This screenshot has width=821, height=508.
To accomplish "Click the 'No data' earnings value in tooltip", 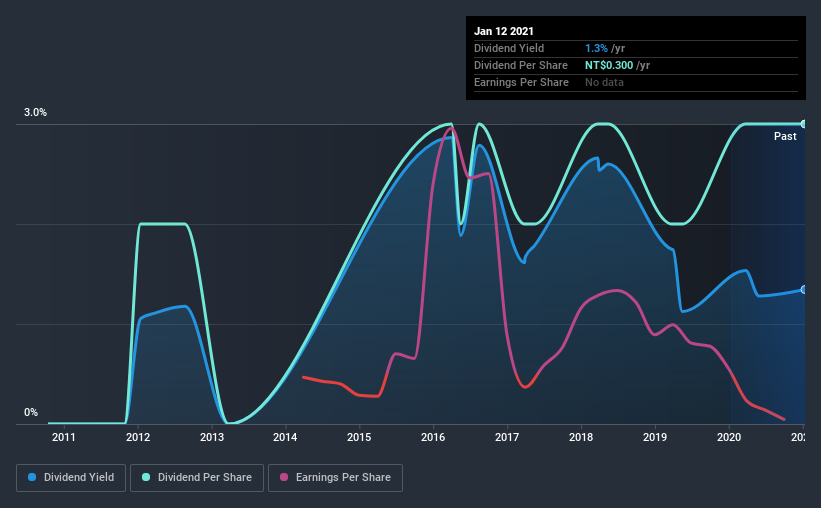I will (604, 82).
